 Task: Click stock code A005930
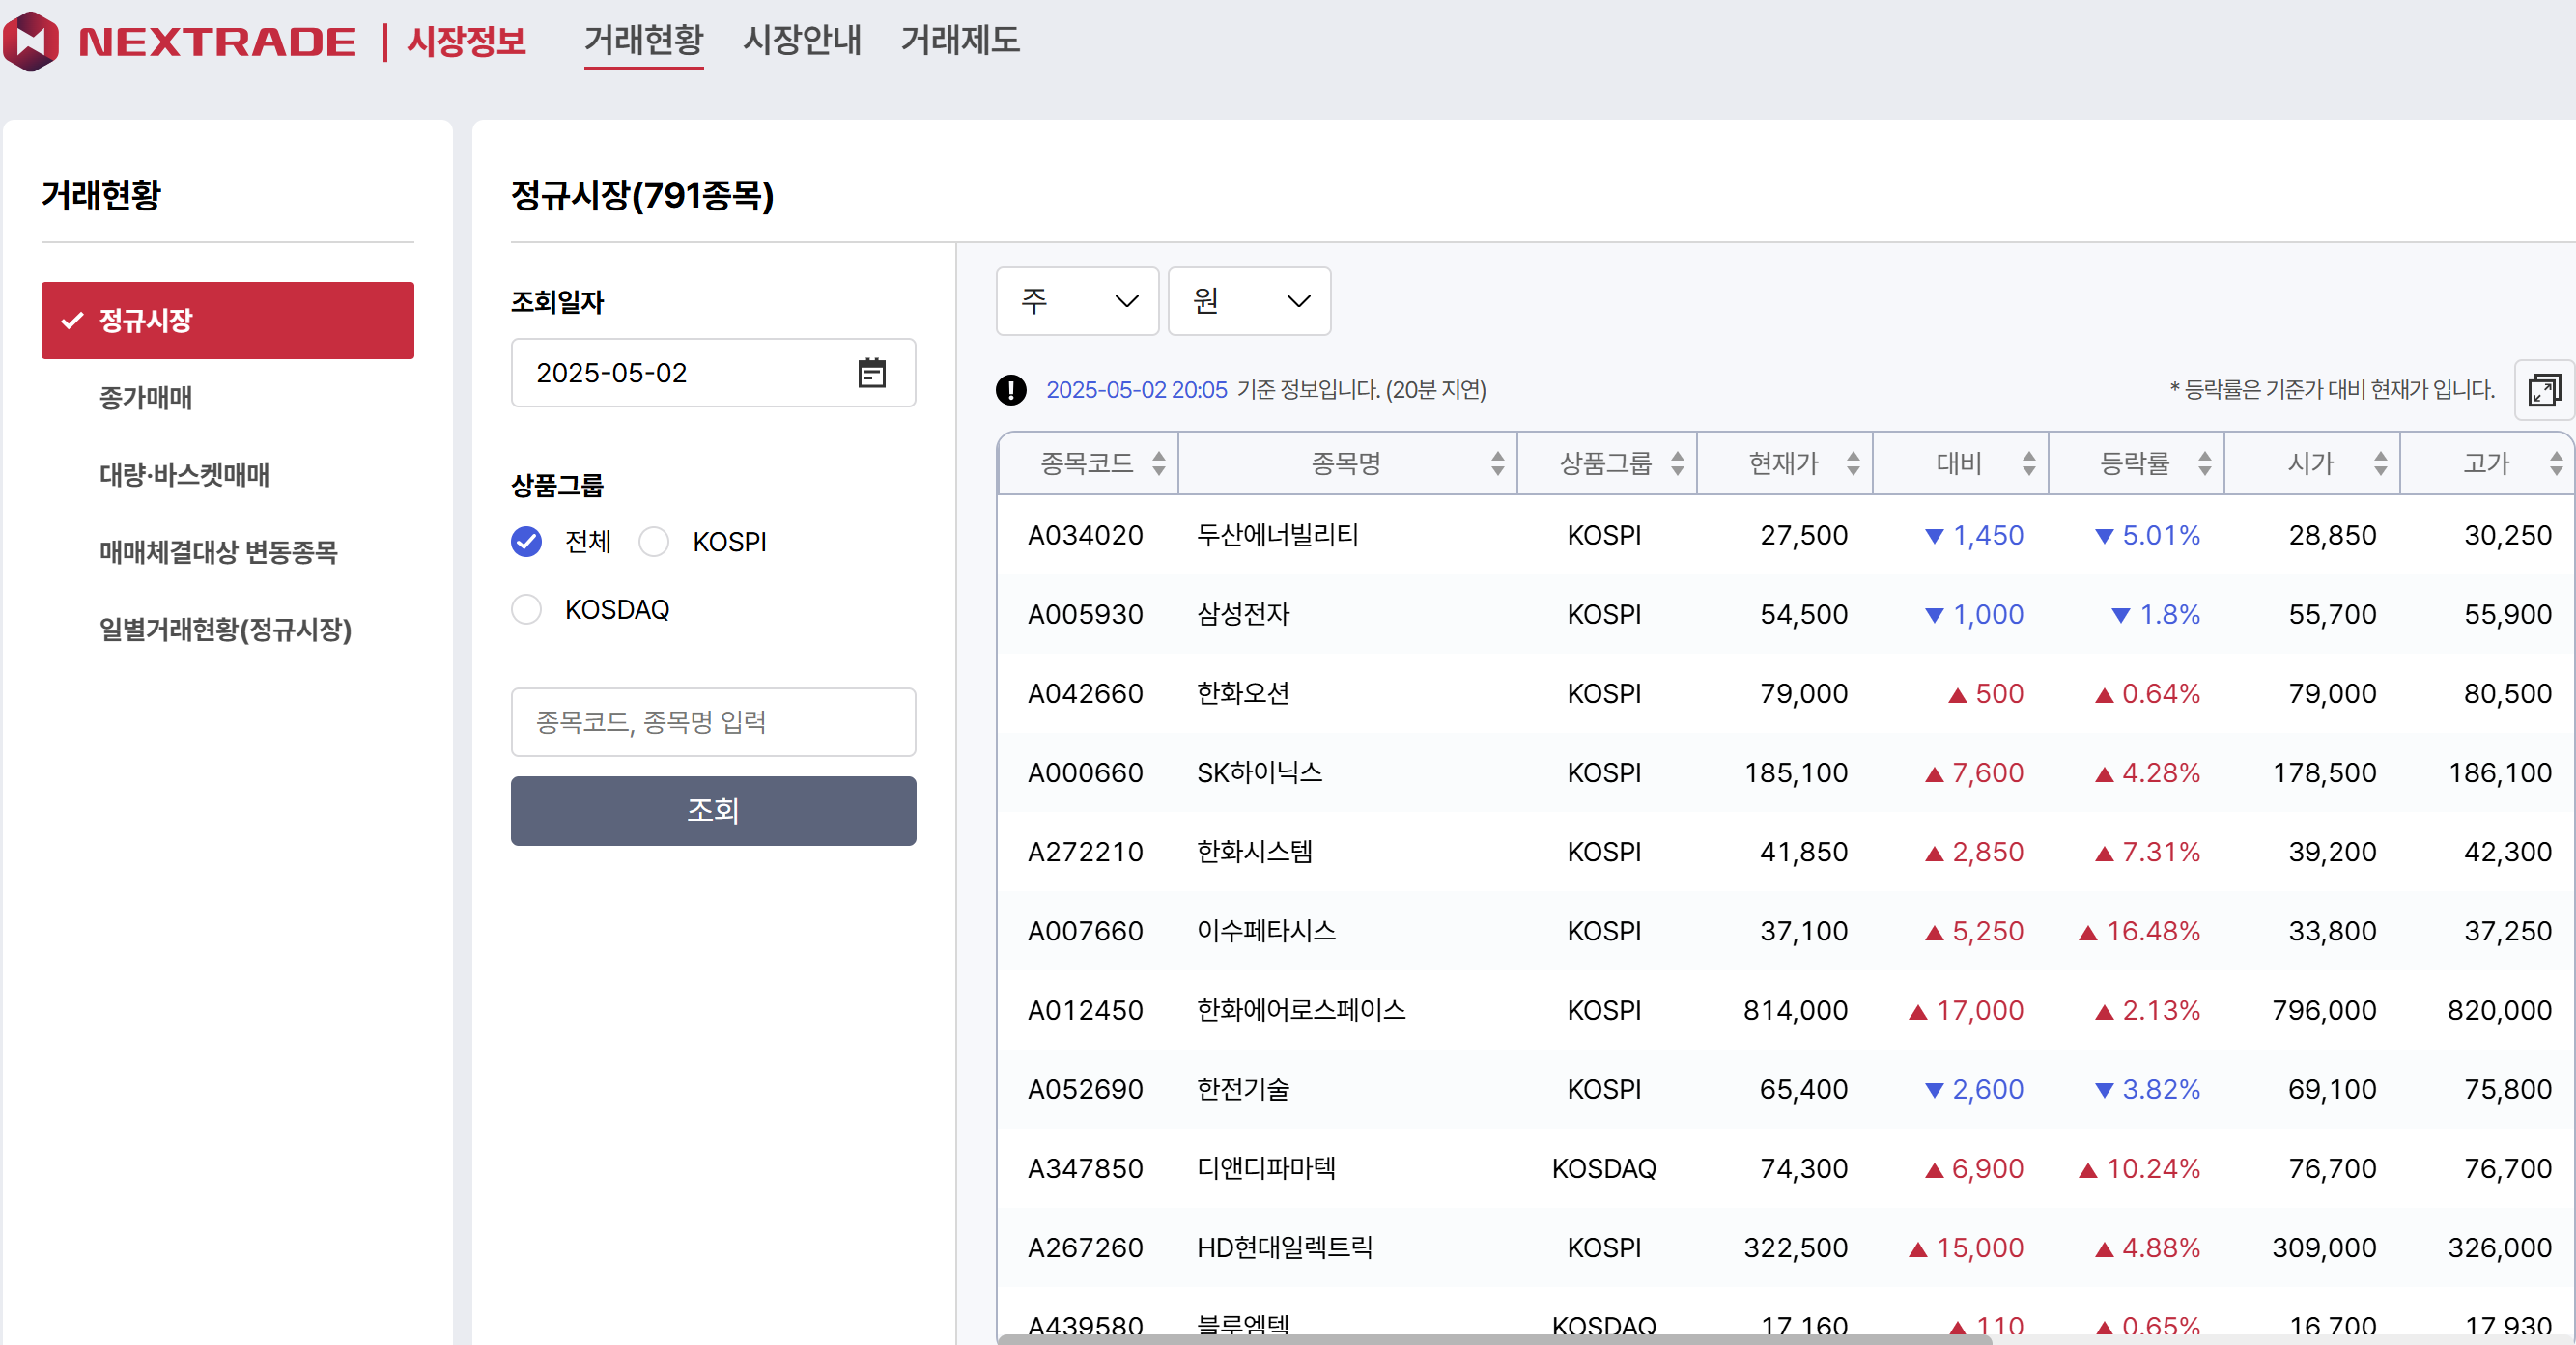tap(1085, 614)
